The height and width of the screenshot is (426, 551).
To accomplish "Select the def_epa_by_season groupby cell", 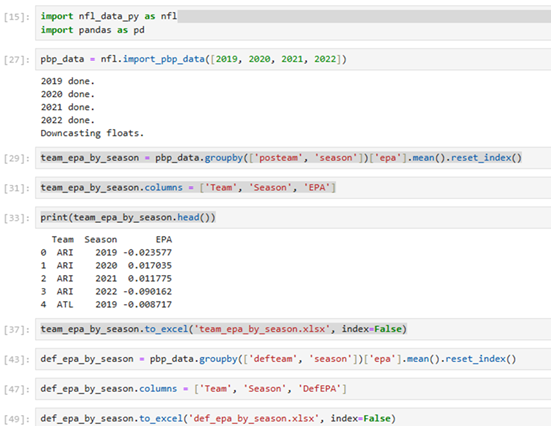I will tap(293, 359).
